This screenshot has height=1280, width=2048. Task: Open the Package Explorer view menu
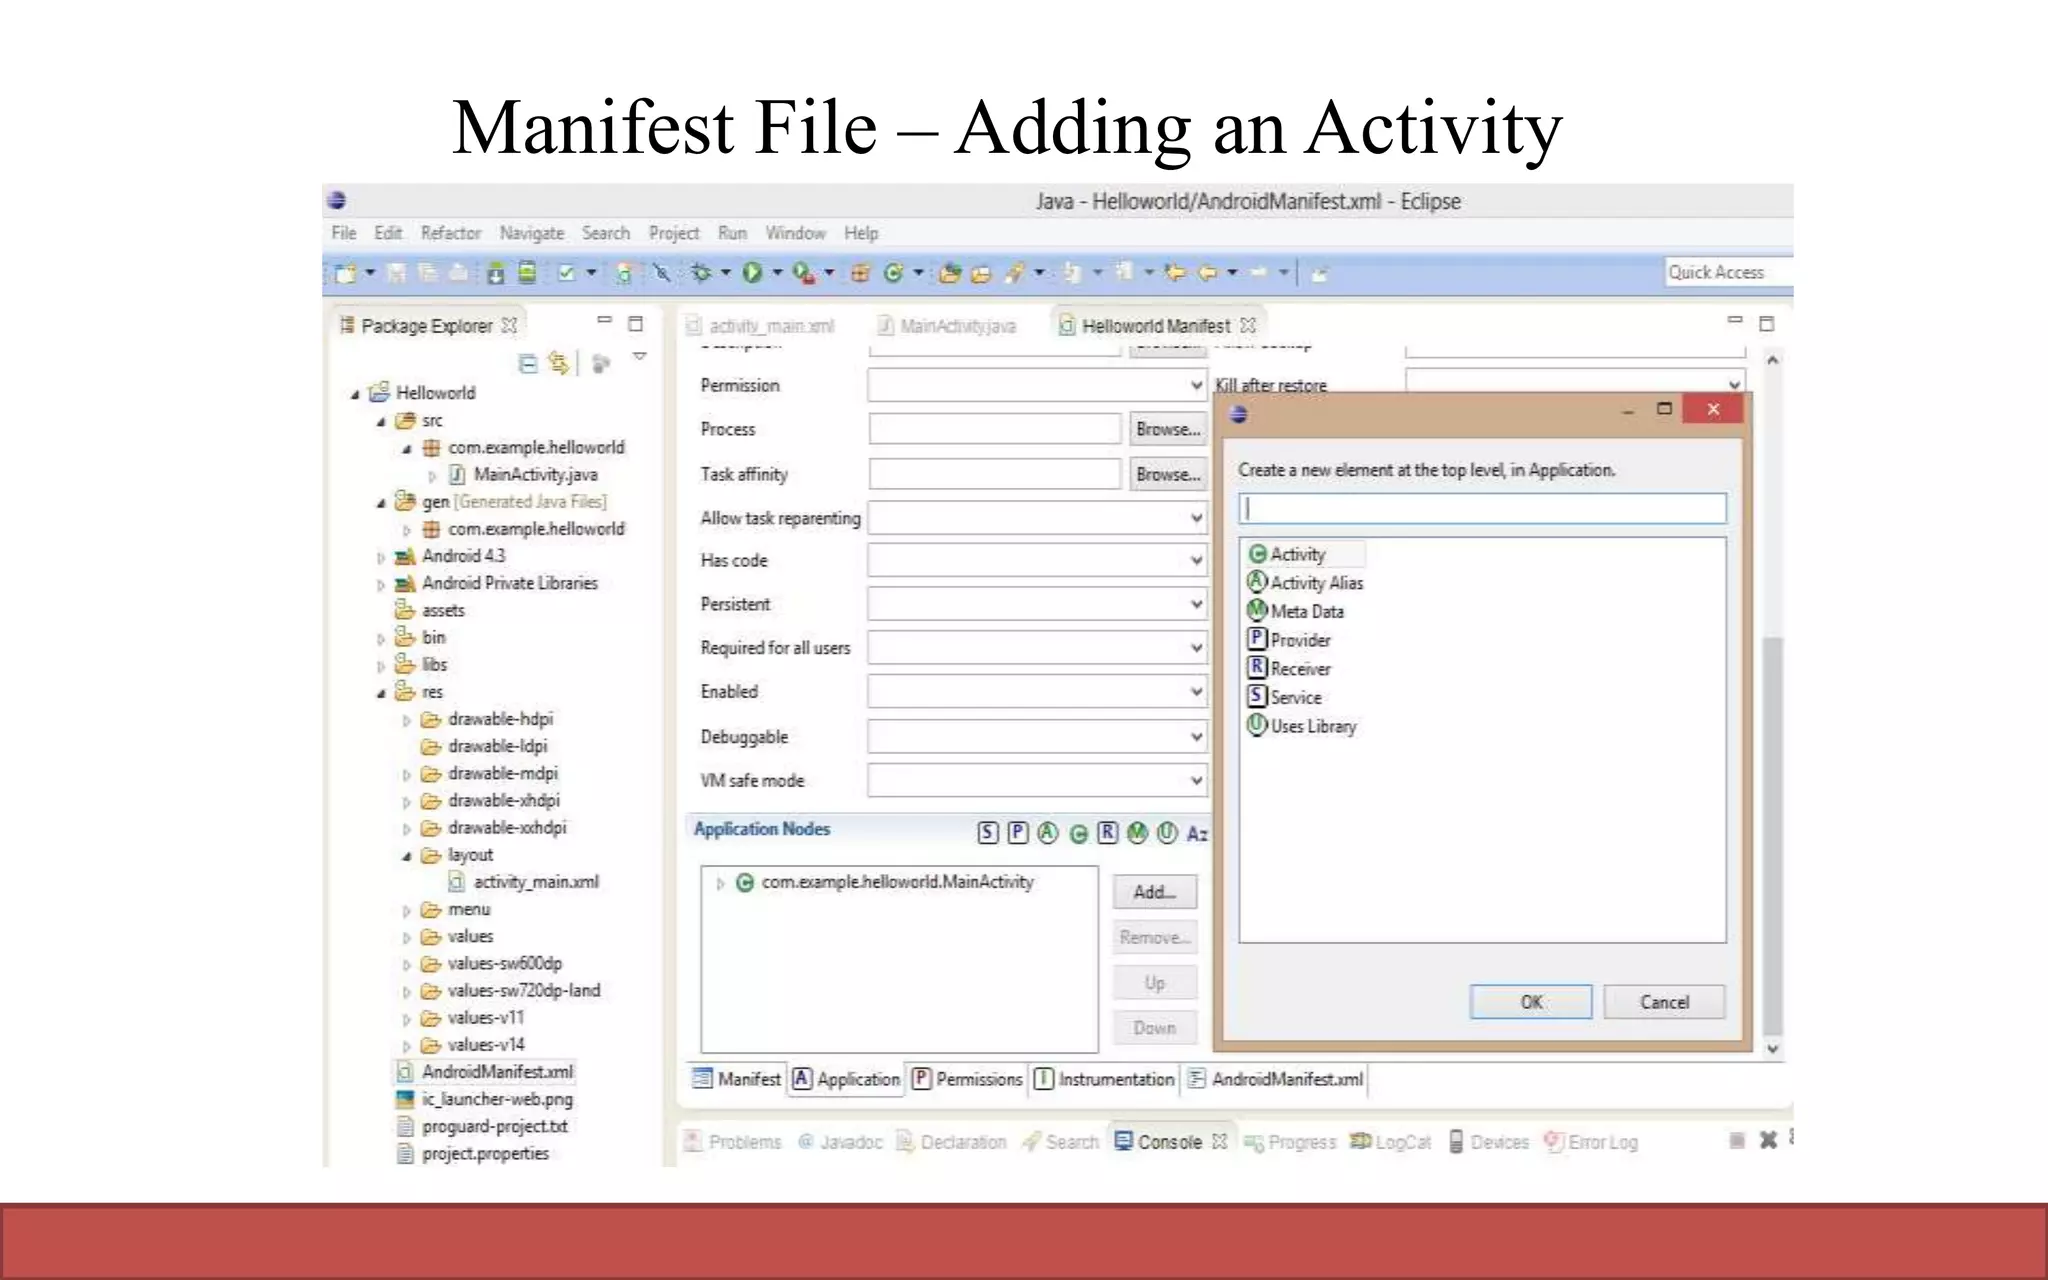click(x=640, y=356)
